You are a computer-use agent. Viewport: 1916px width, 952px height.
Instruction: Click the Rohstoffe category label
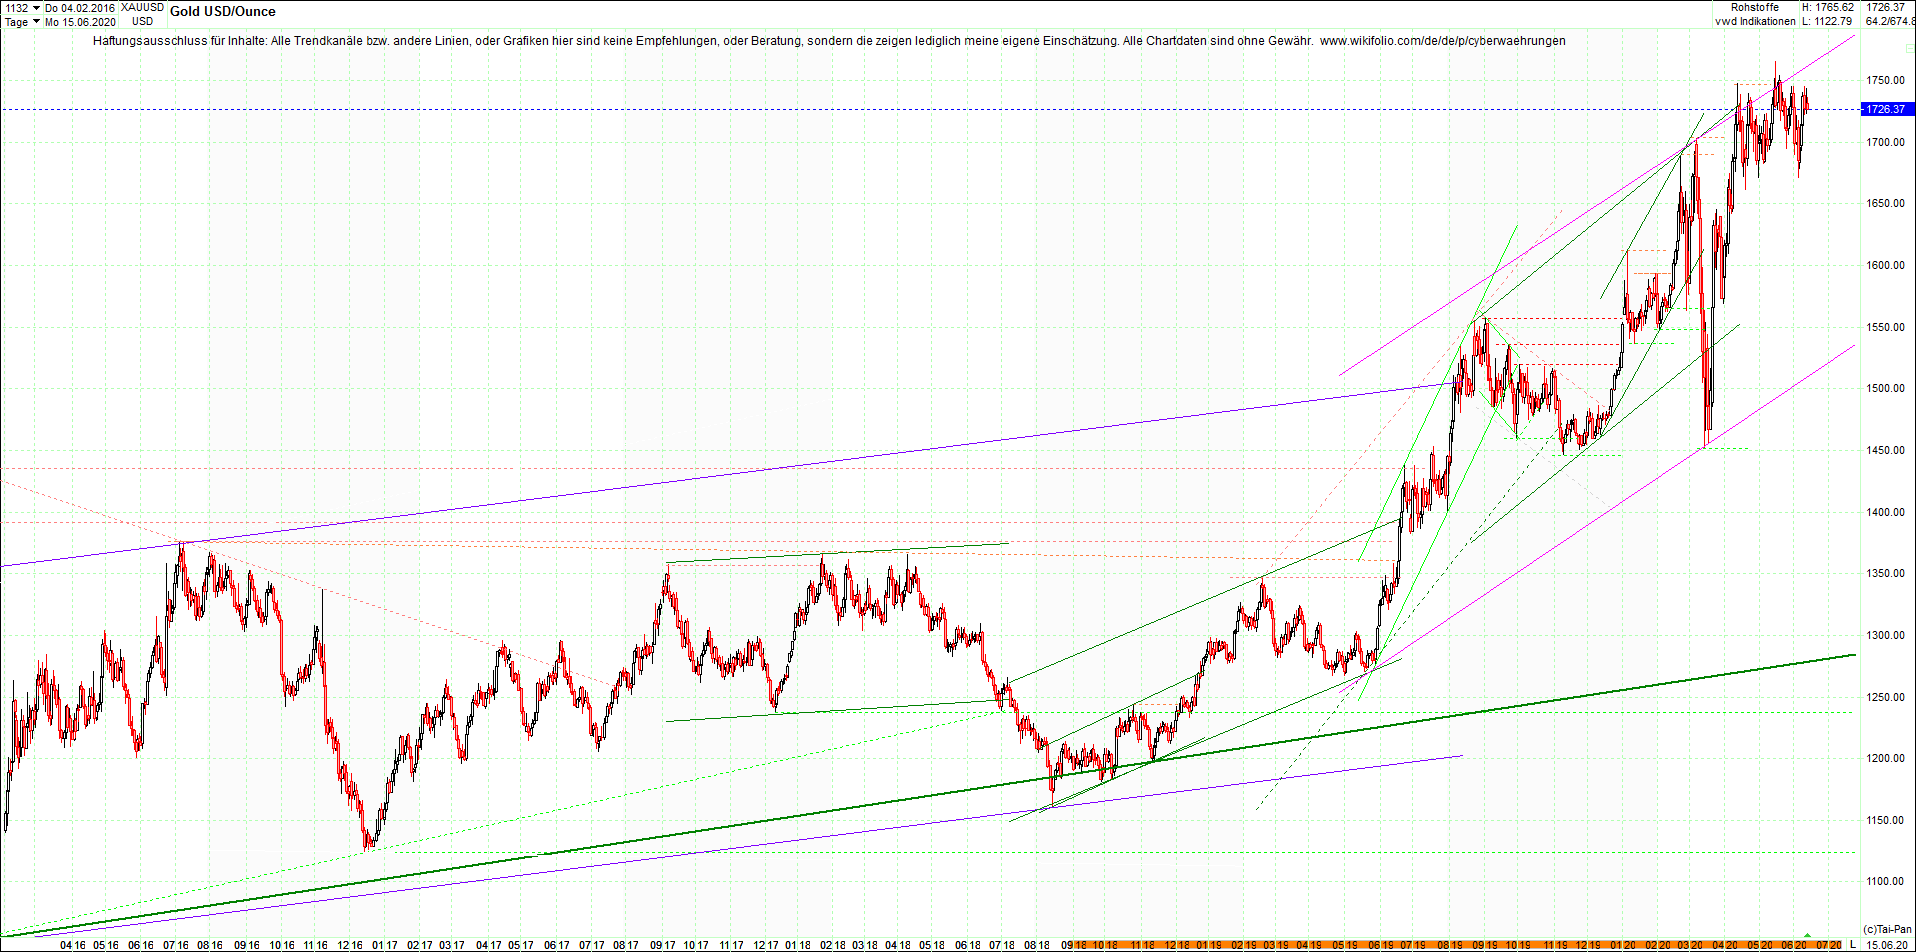click(x=1755, y=8)
